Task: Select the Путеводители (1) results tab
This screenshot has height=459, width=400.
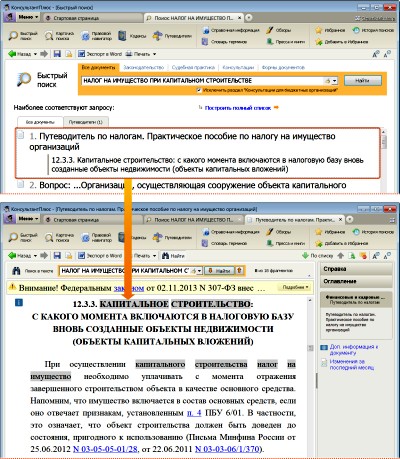Action: (86, 122)
